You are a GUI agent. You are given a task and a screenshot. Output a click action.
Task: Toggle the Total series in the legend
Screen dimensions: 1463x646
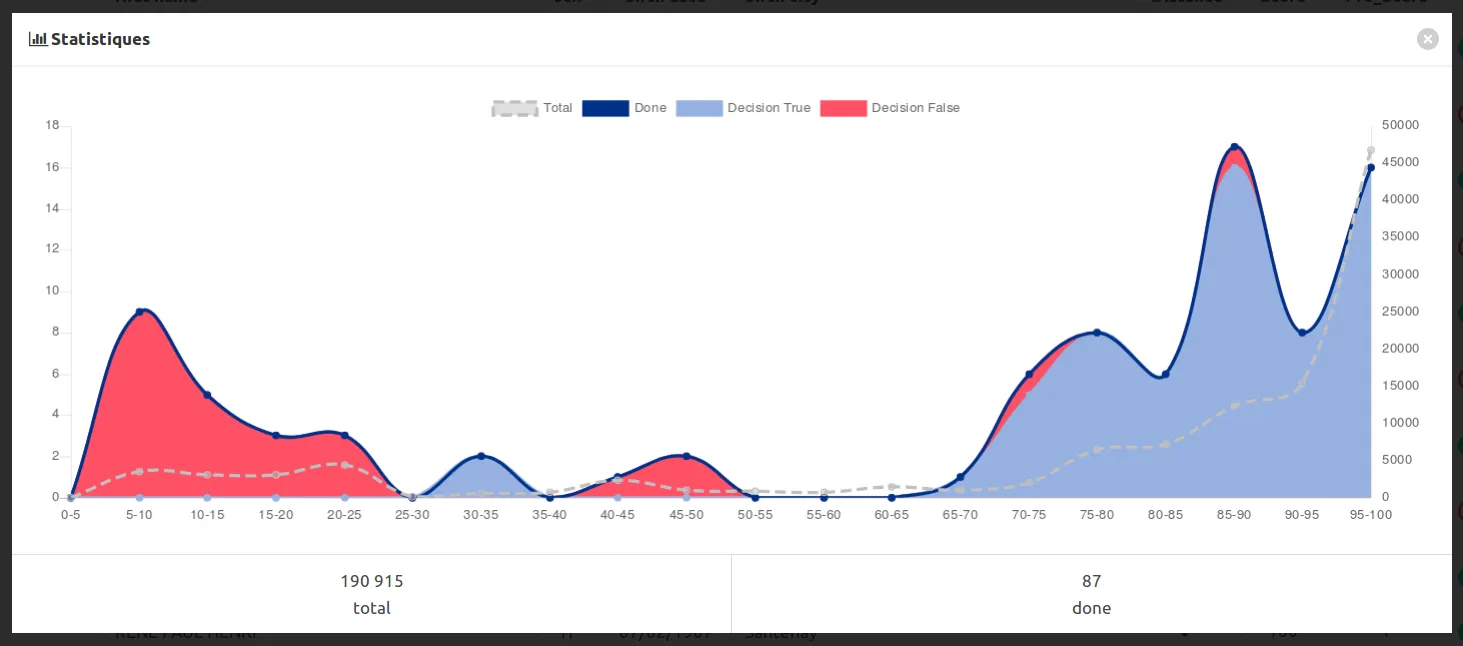click(532, 108)
